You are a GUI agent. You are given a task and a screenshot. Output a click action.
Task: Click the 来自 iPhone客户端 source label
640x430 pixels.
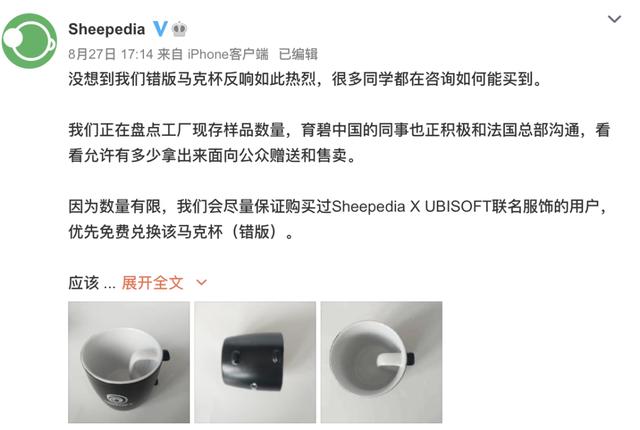[213, 54]
